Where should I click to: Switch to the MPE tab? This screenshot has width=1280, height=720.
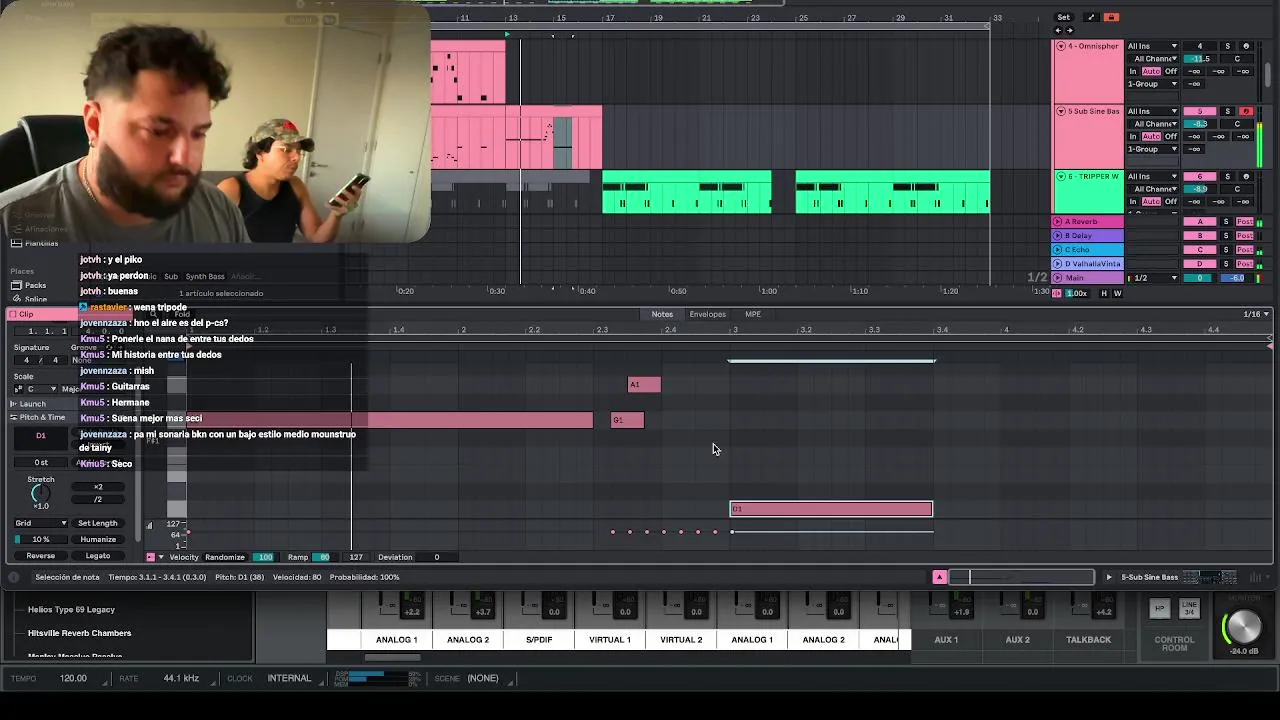tap(753, 314)
